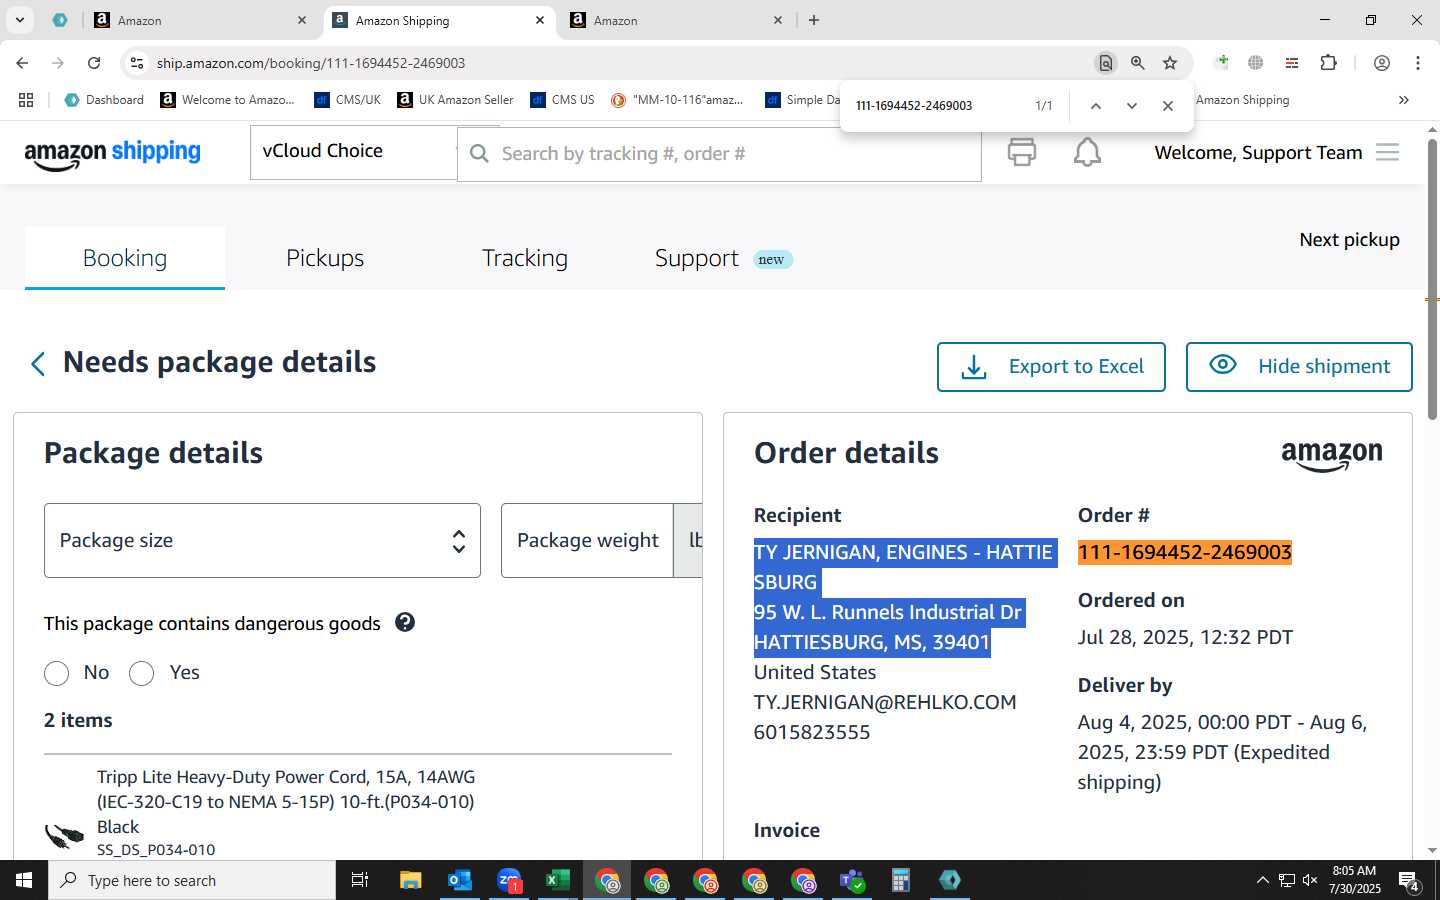1440x900 pixels.
Task: Click the Amazon Shipping logo
Action: 112,153
